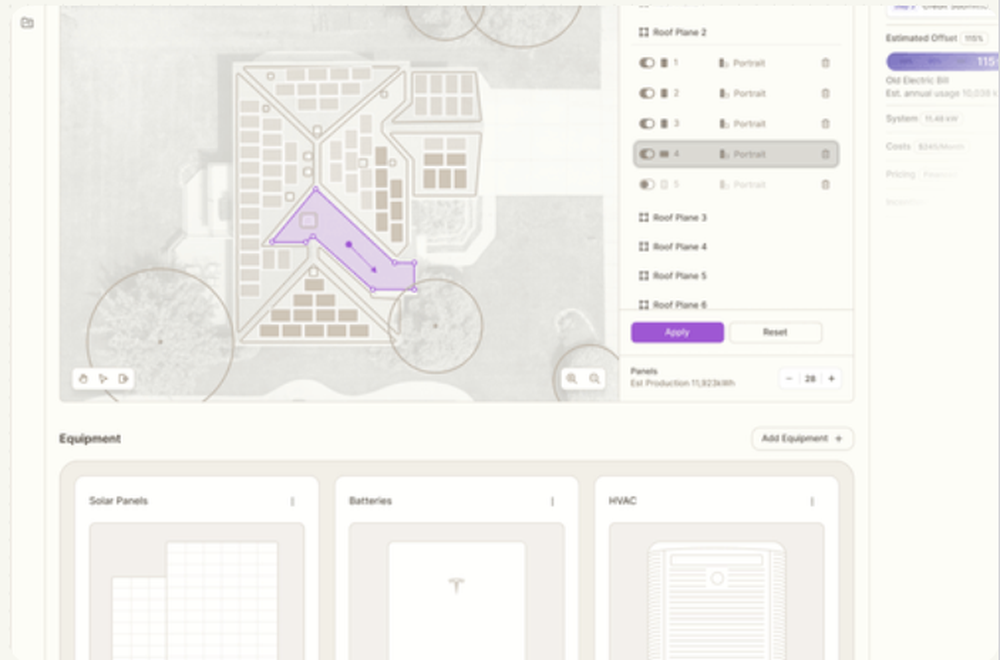1000x660 pixels.
Task: Click the Estimated Offset progress bar
Action: [x=941, y=62]
